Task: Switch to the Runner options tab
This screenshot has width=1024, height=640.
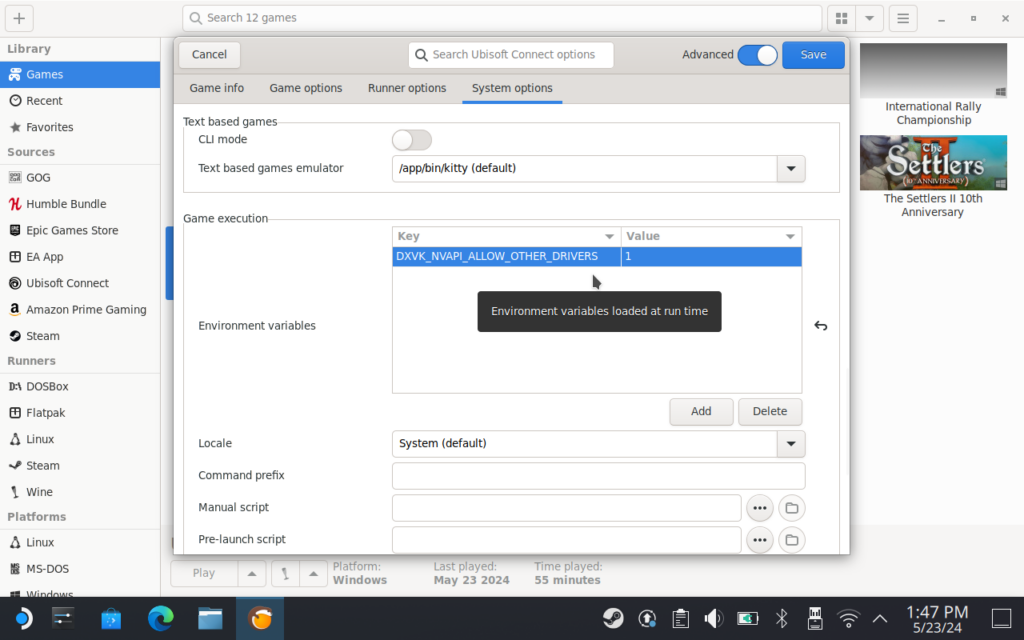Action: [x=407, y=88]
